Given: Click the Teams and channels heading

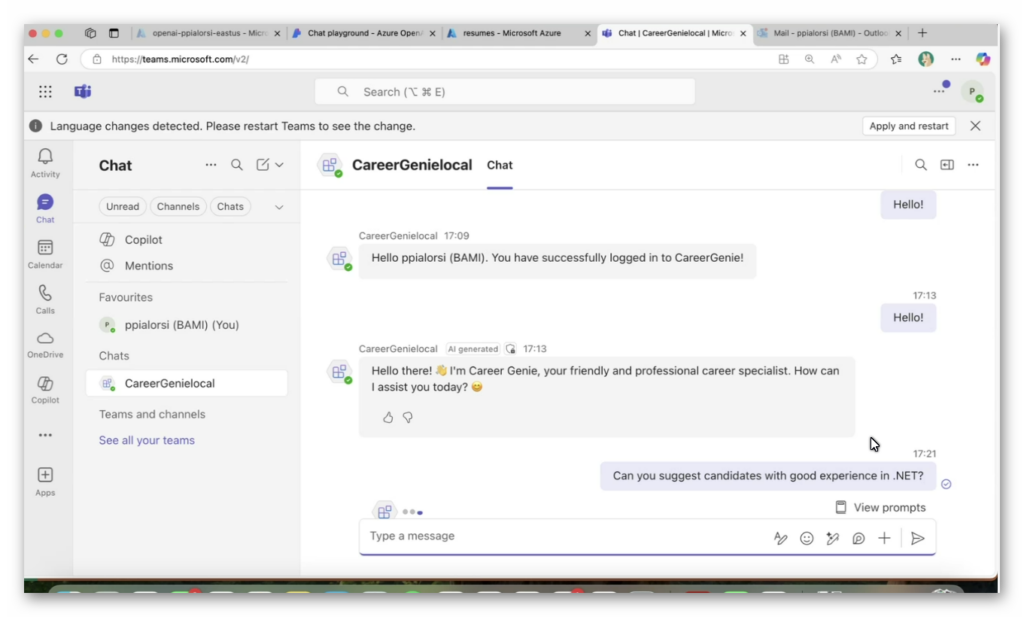Looking at the screenshot, I should (x=152, y=414).
